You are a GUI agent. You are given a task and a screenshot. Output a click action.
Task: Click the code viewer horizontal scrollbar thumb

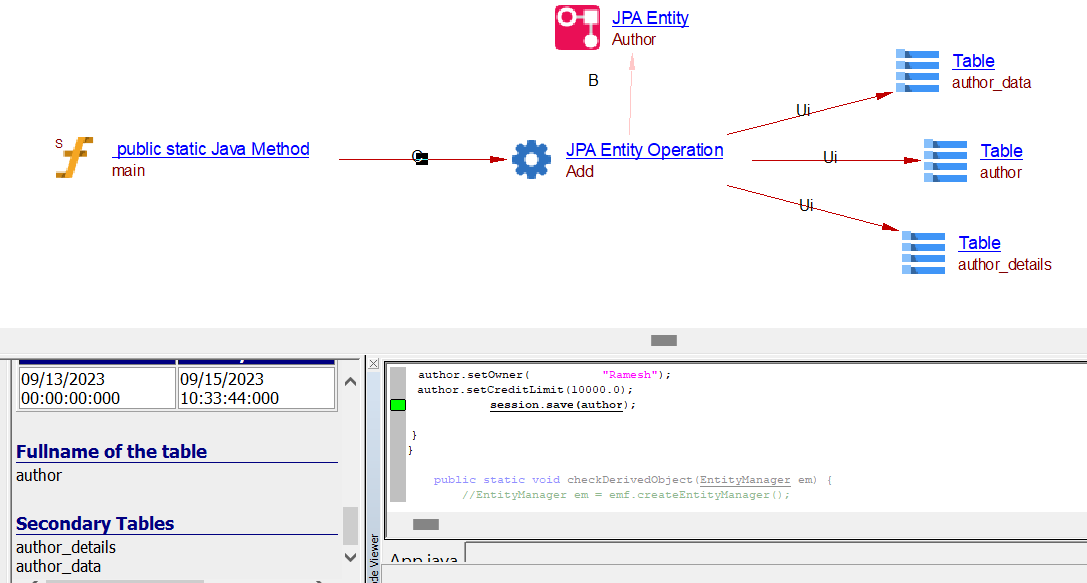click(x=426, y=524)
